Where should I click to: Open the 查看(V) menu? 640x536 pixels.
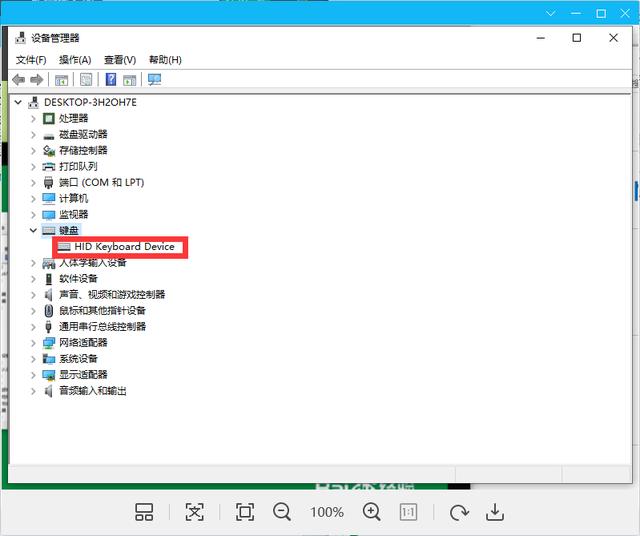coord(120,60)
